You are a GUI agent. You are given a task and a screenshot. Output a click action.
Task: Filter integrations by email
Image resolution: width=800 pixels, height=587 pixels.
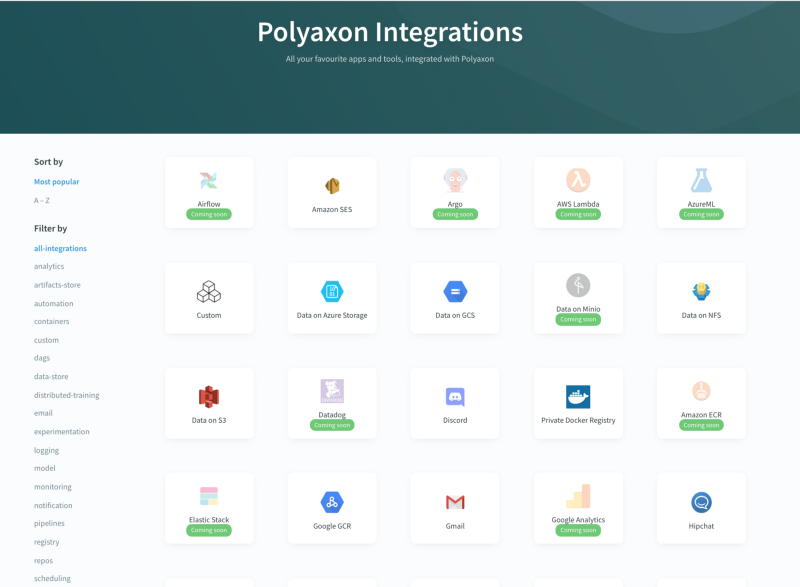pos(43,413)
